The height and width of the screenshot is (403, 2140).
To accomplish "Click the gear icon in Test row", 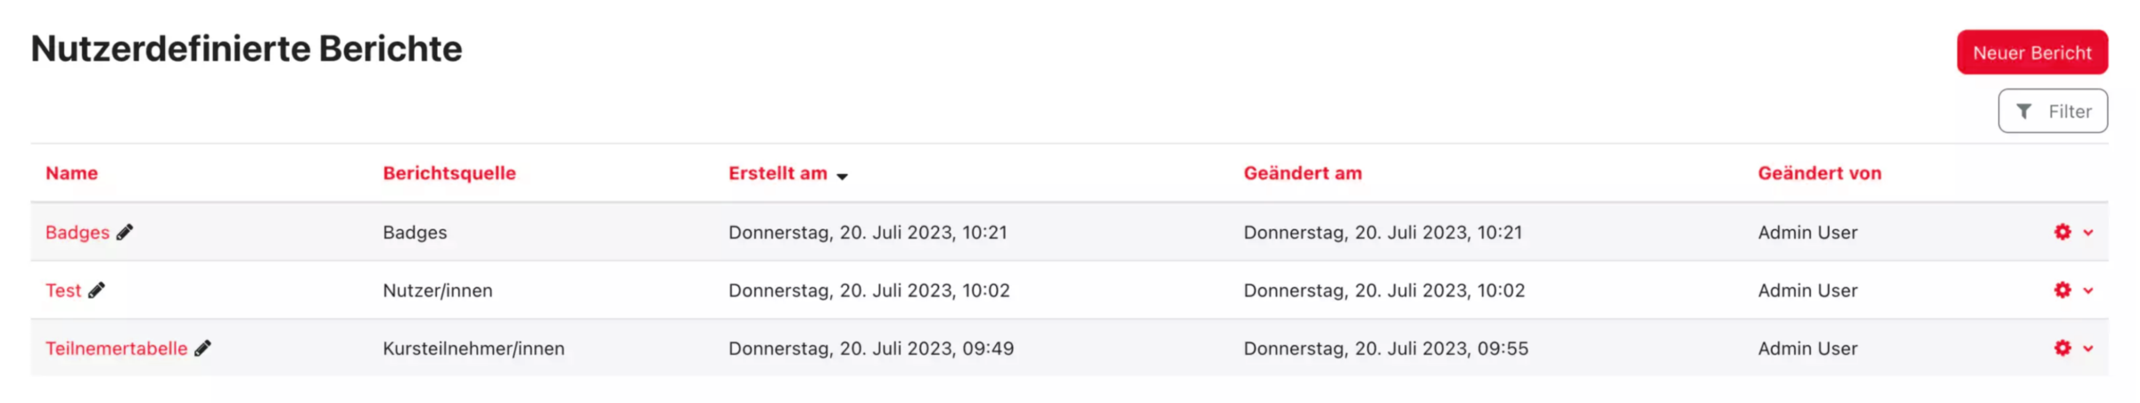I will pos(2062,290).
